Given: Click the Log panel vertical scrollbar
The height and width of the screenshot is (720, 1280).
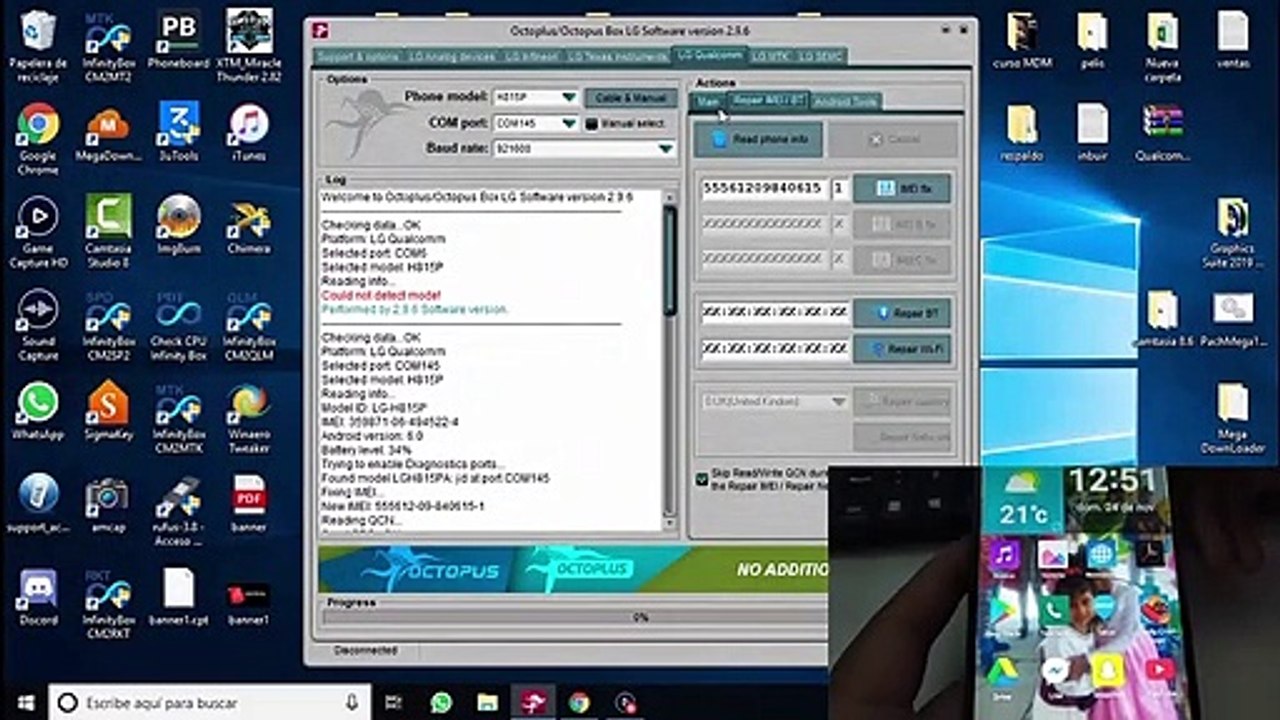Looking at the screenshot, I should 670,360.
